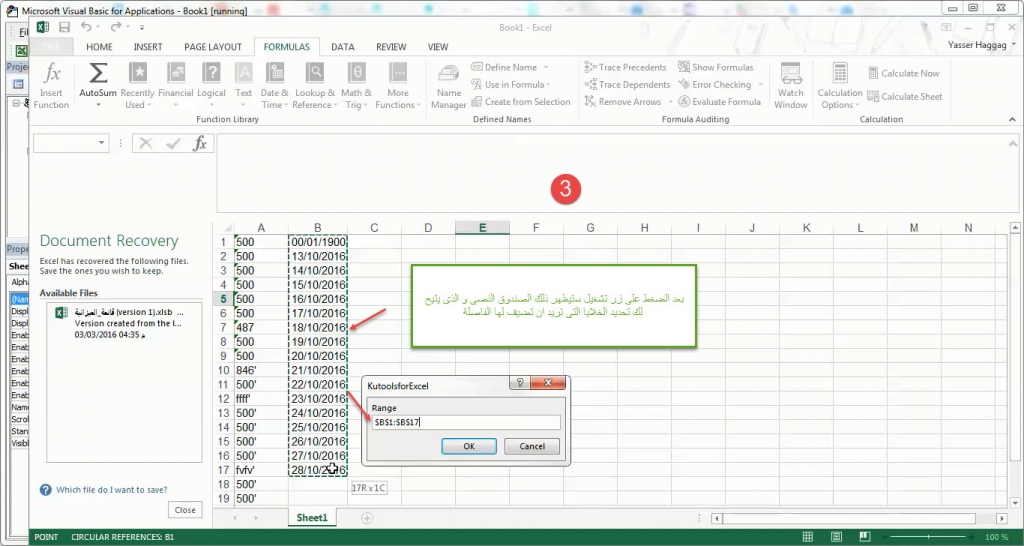Open the VIEW tab
Image resolution: width=1024 pixels, height=546 pixels.
[x=438, y=47]
